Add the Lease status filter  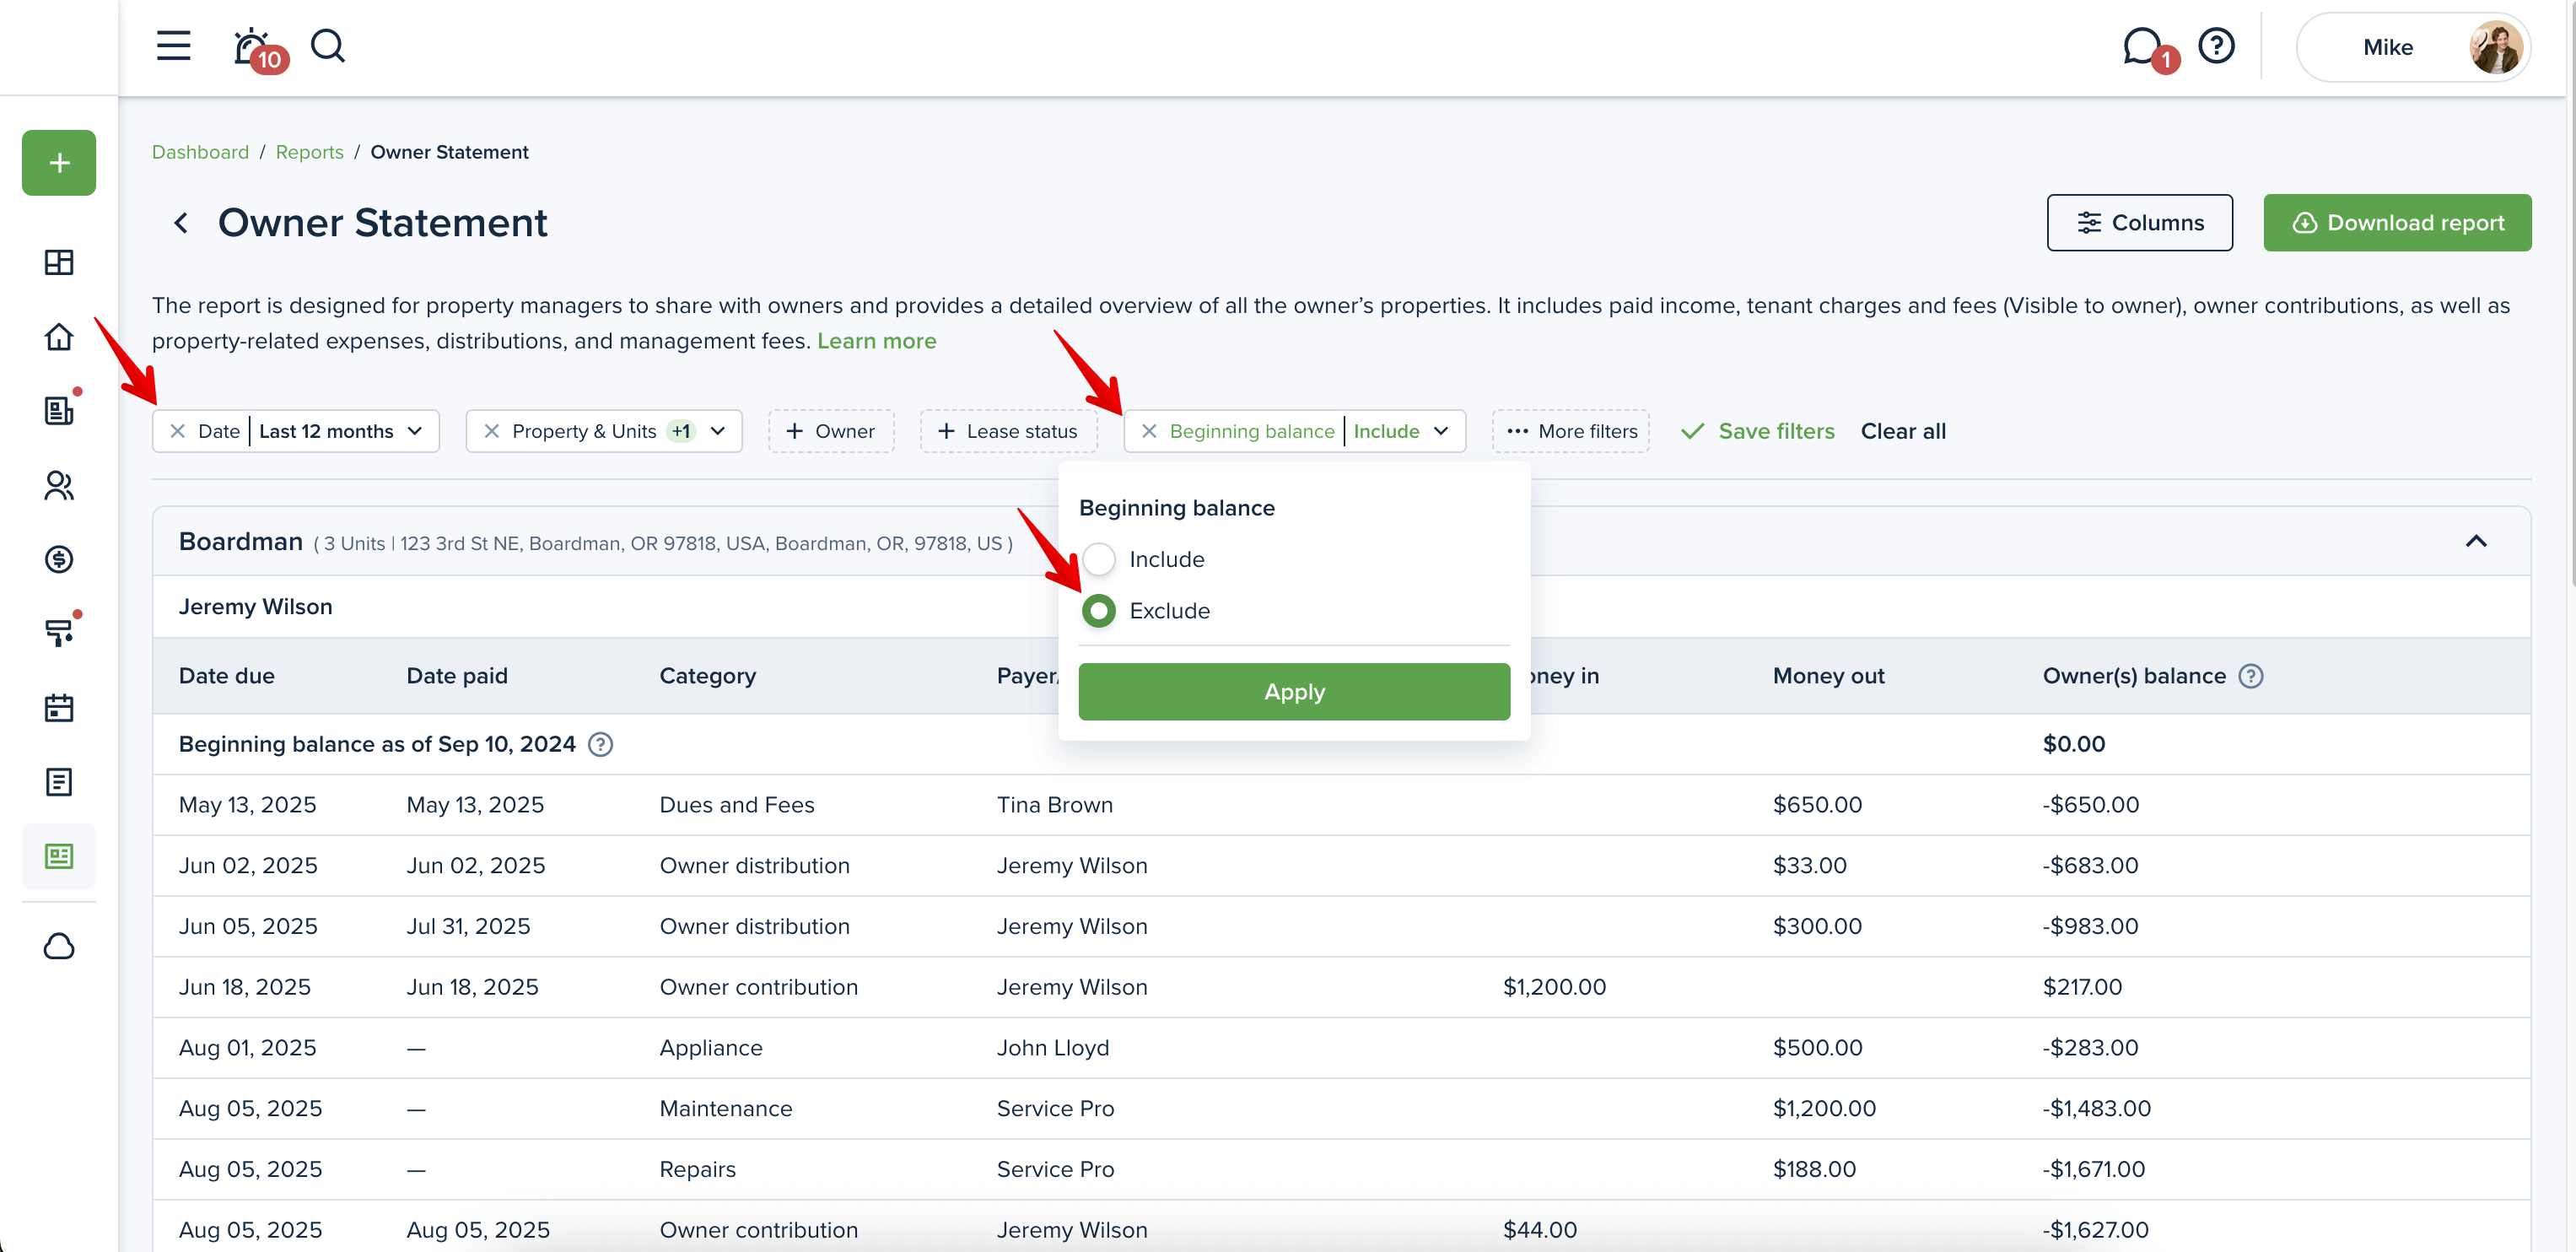1008,431
